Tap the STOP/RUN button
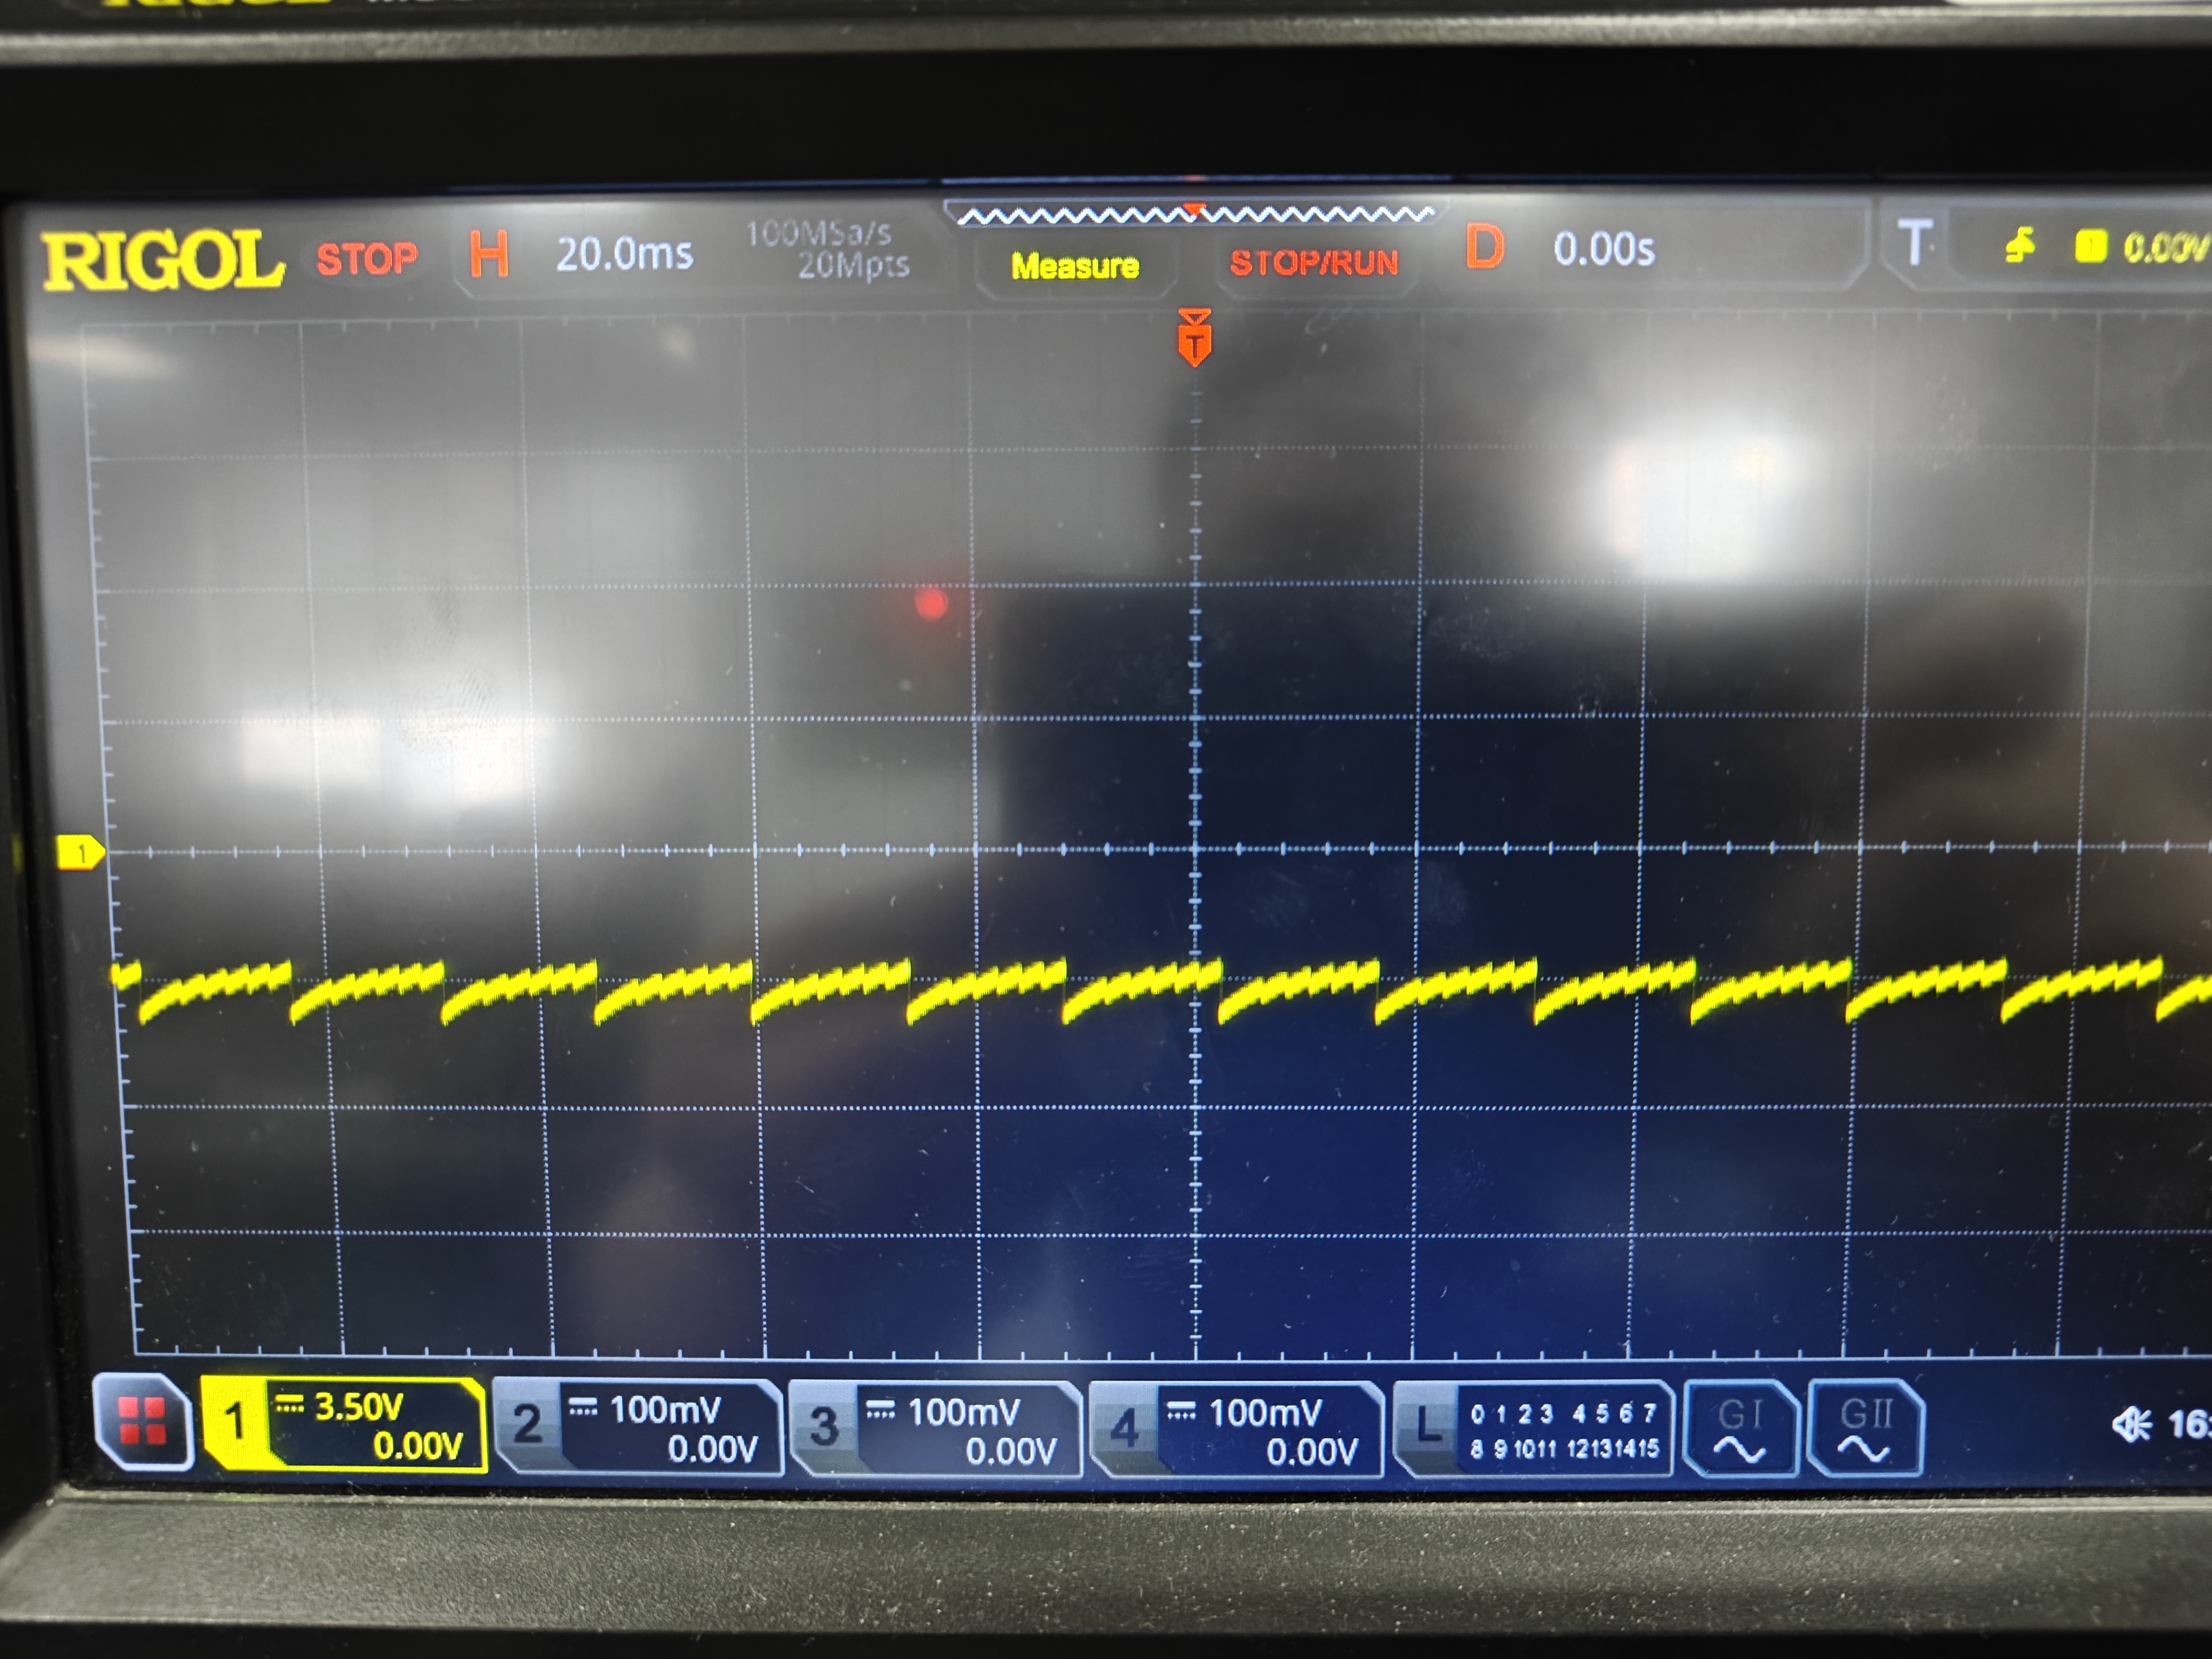Image resolution: width=2212 pixels, height=1659 pixels. click(1314, 263)
